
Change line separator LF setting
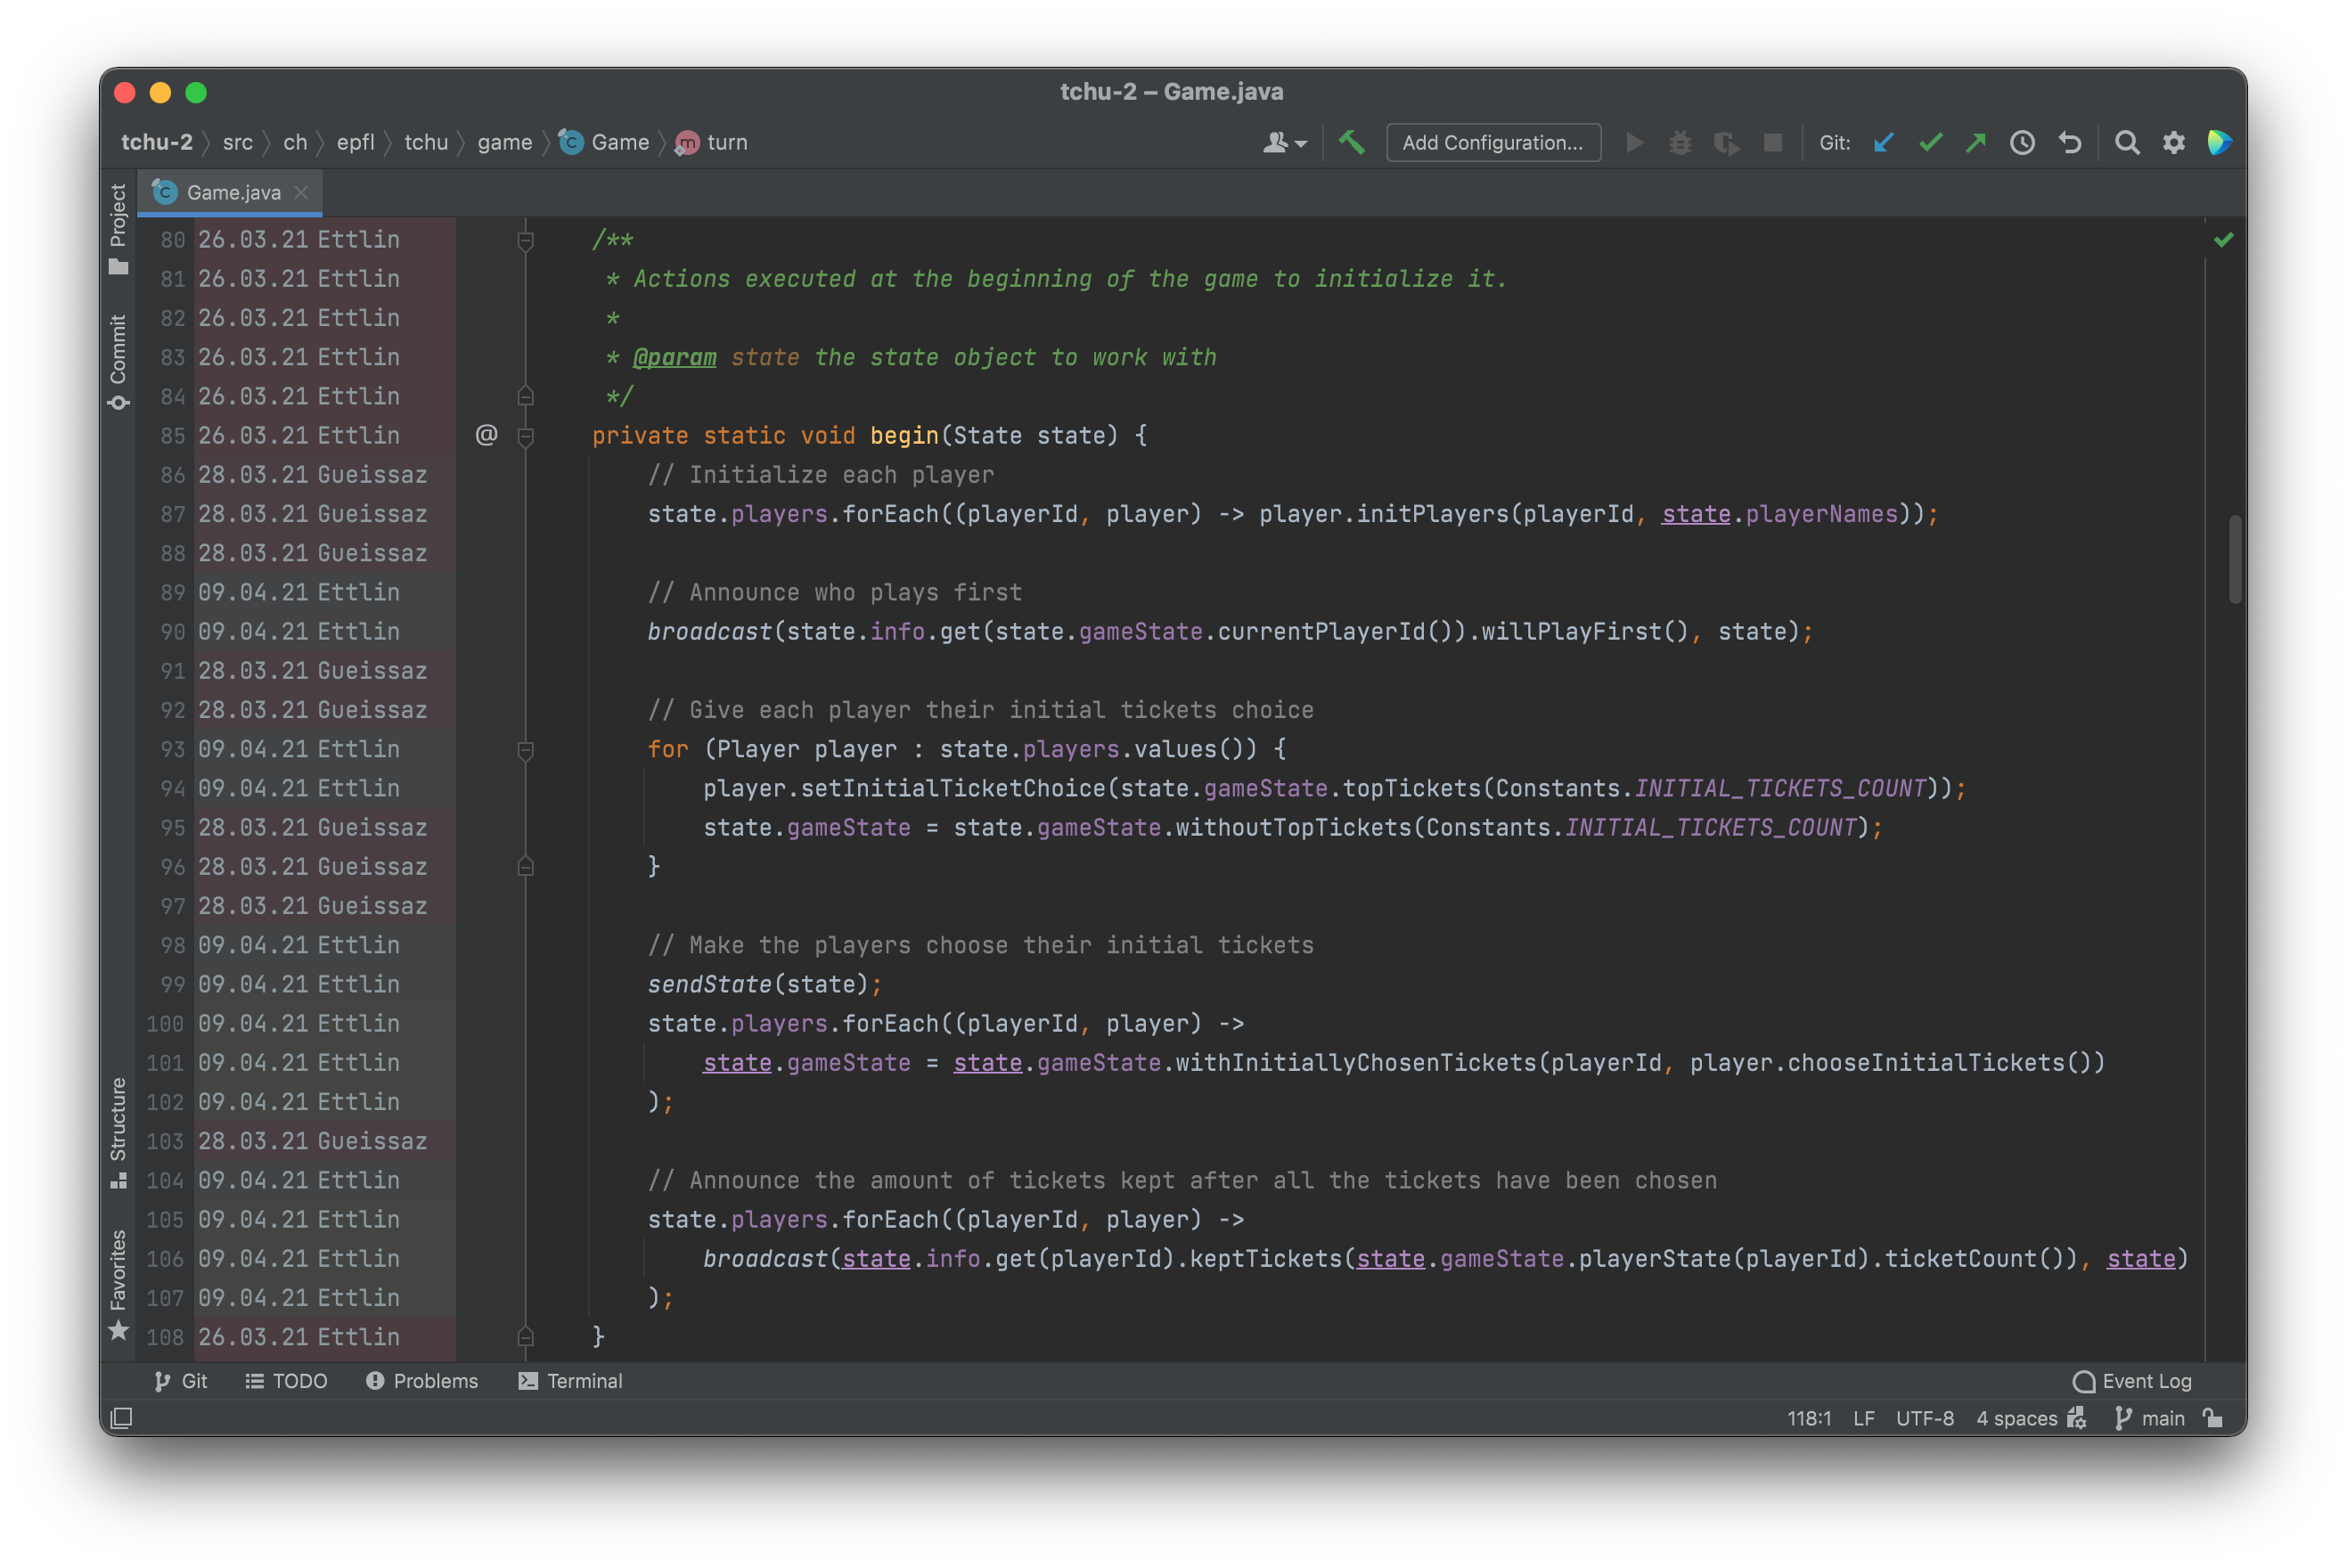pyautogui.click(x=1863, y=1418)
